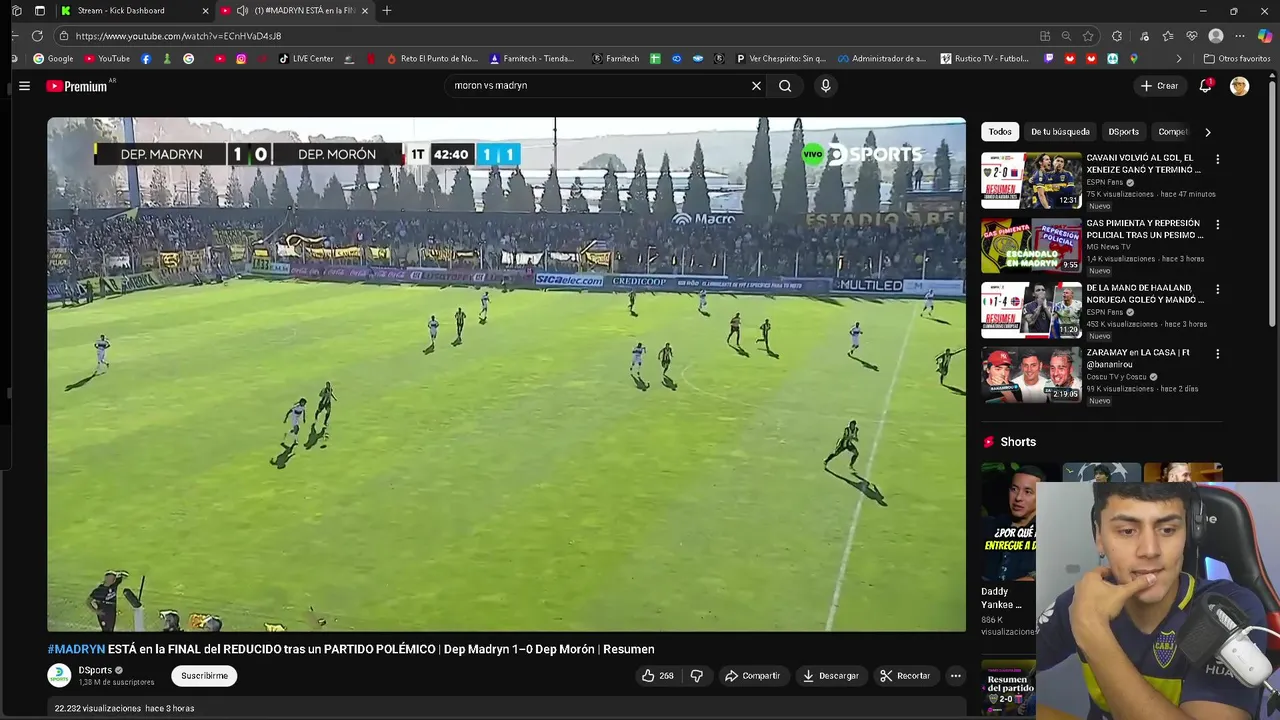Open the Google Maps bookmark icon
The image size is (1280, 720).
[1133, 59]
